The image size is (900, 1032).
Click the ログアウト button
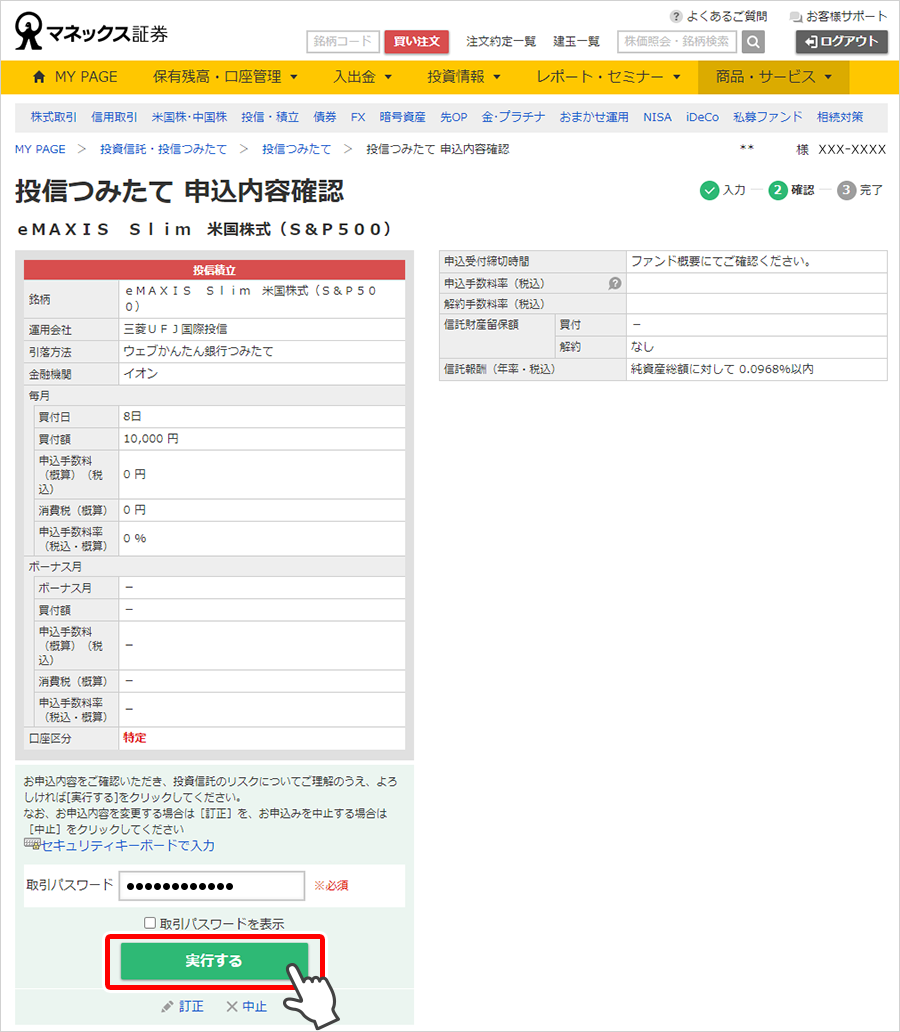point(842,41)
